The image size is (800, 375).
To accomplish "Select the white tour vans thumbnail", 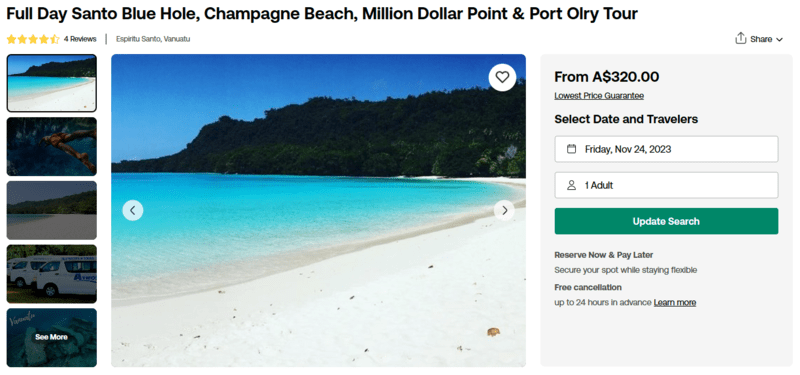I will [x=52, y=274].
